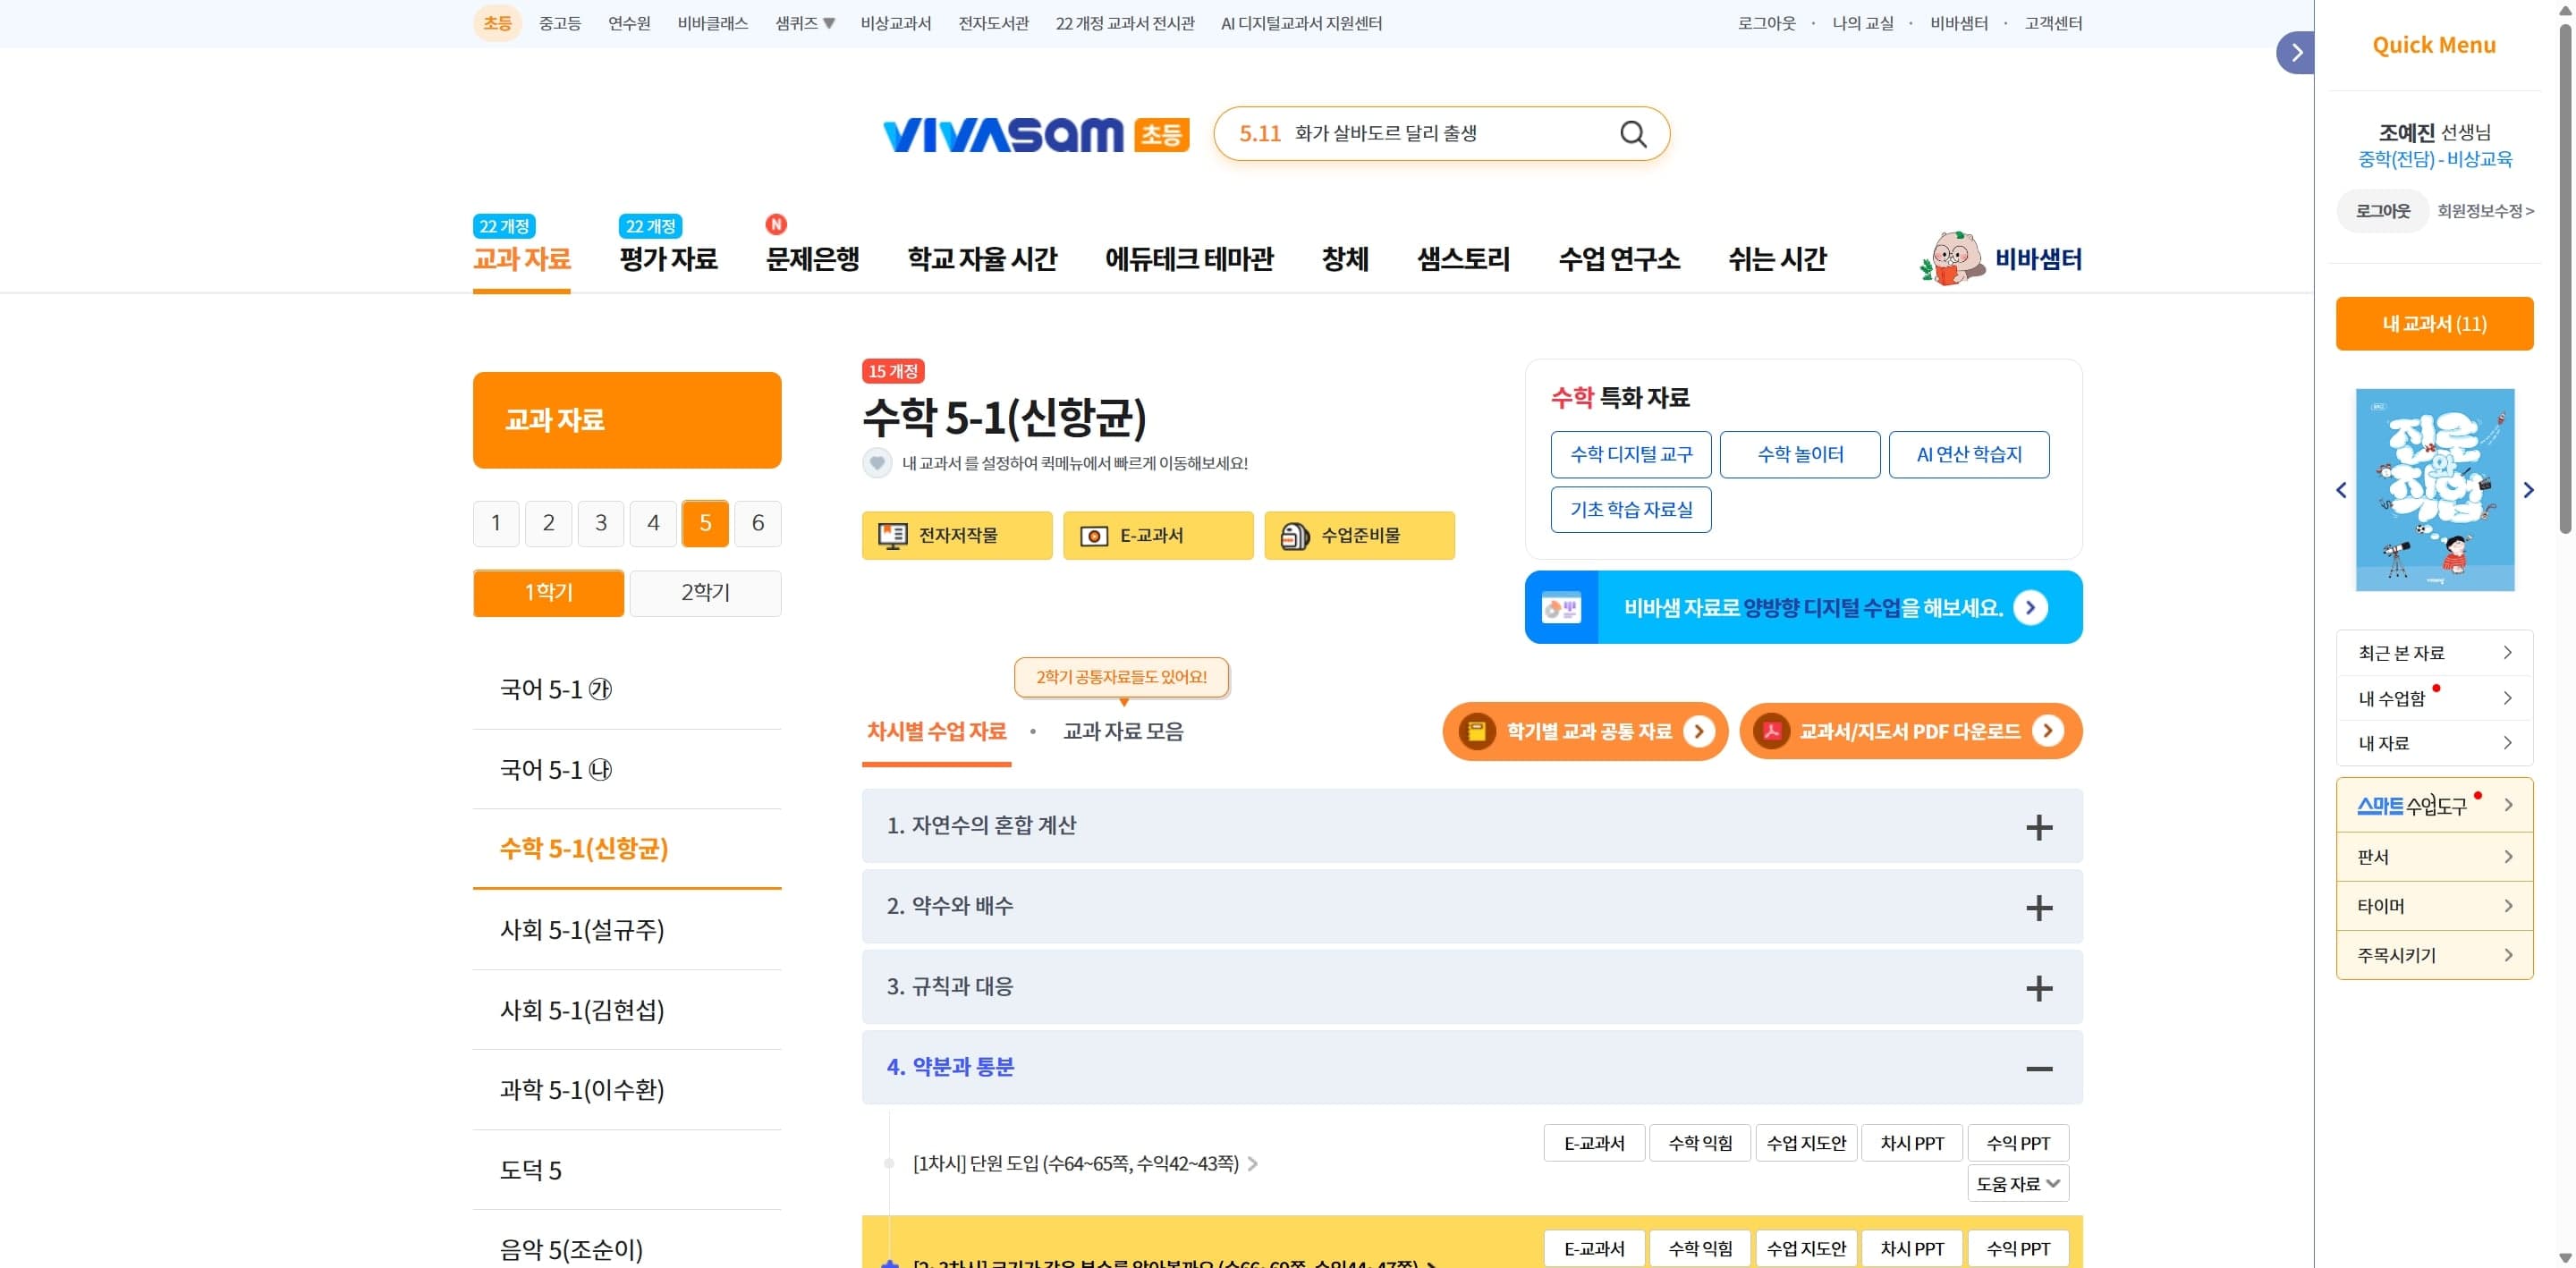
Task: Open the 도움 자료 dropdown for 1차시
Action: tap(2018, 1183)
